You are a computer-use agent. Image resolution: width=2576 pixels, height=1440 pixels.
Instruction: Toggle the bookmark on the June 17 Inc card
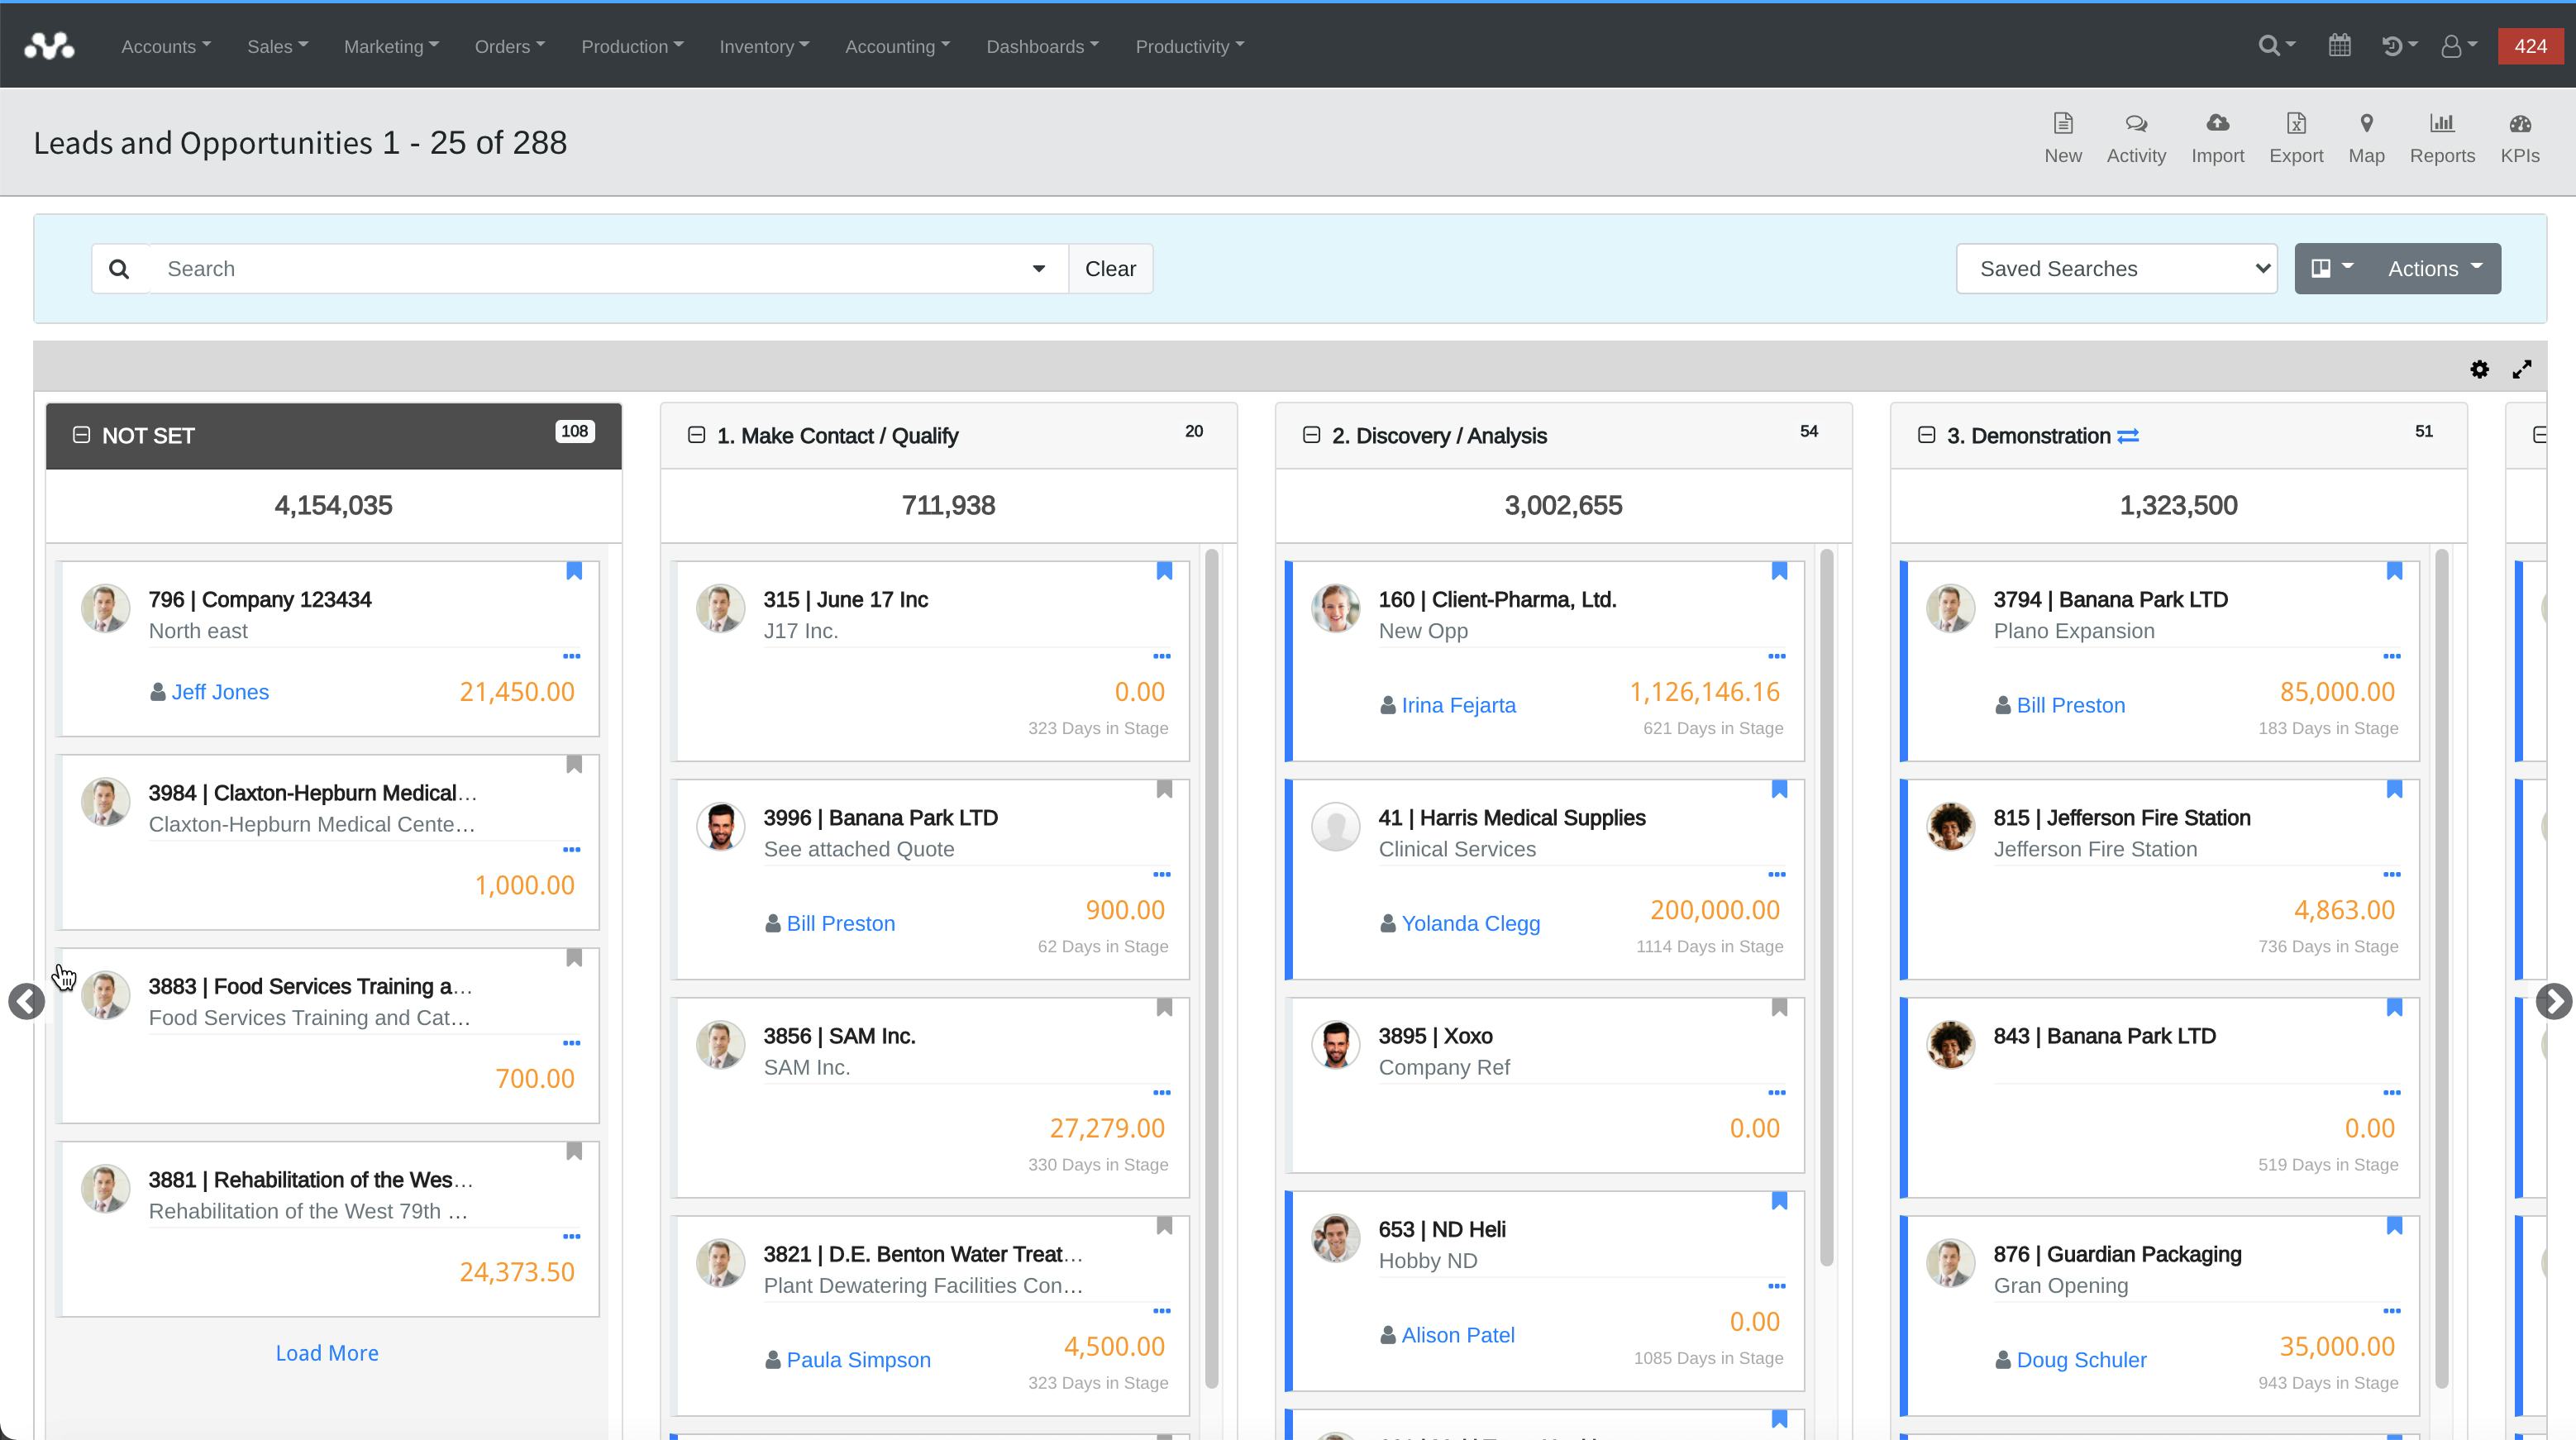click(1165, 570)
